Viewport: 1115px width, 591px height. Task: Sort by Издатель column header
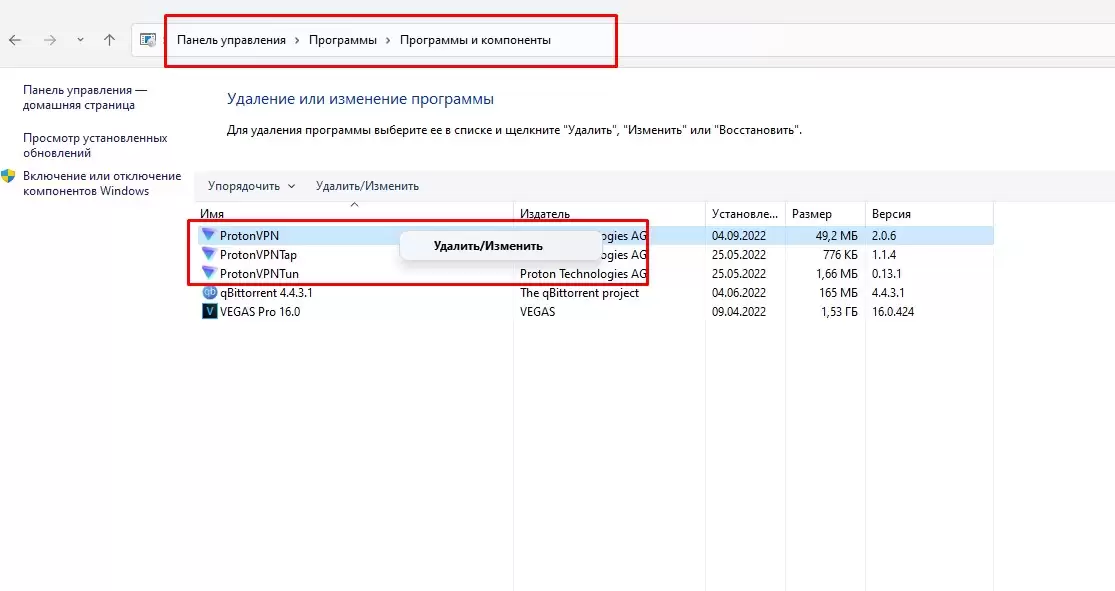coord(545,214)
